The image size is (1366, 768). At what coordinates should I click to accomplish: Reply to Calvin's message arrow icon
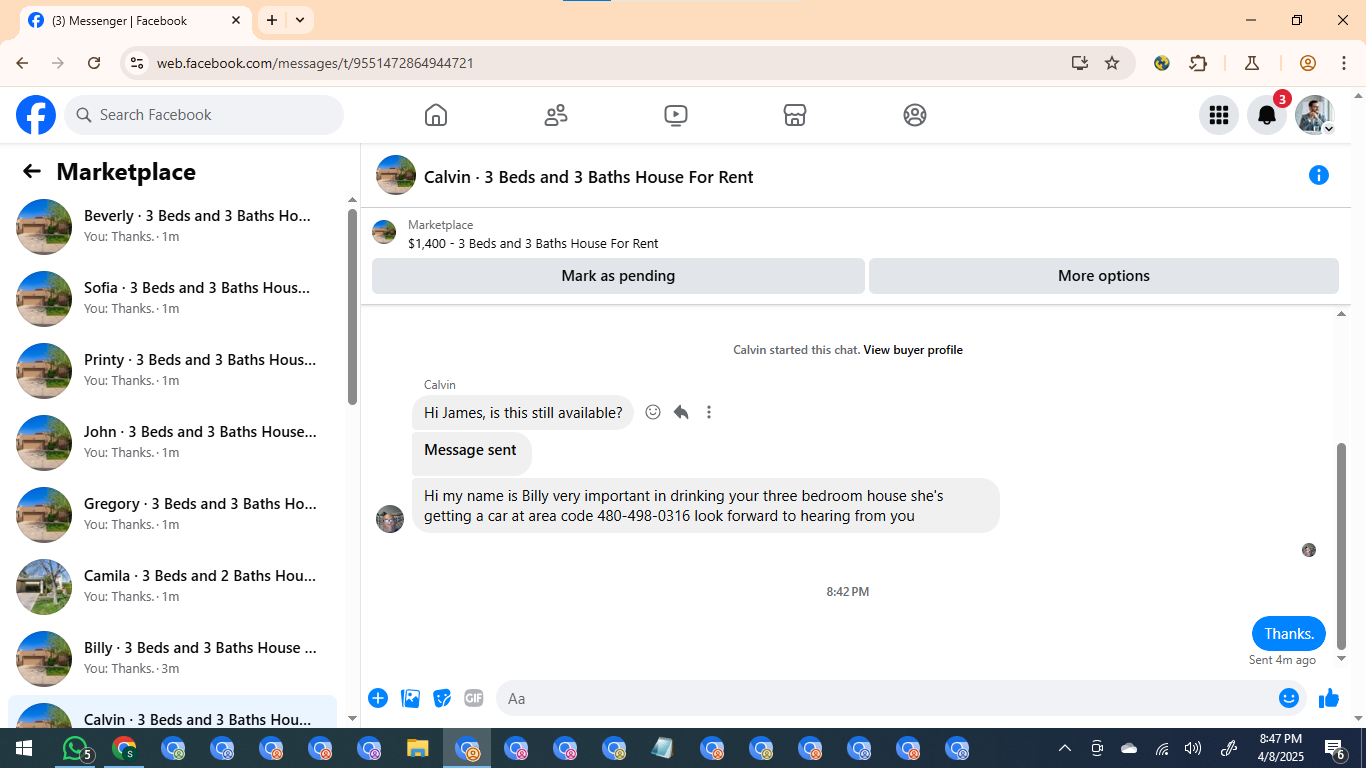(681, 412)
